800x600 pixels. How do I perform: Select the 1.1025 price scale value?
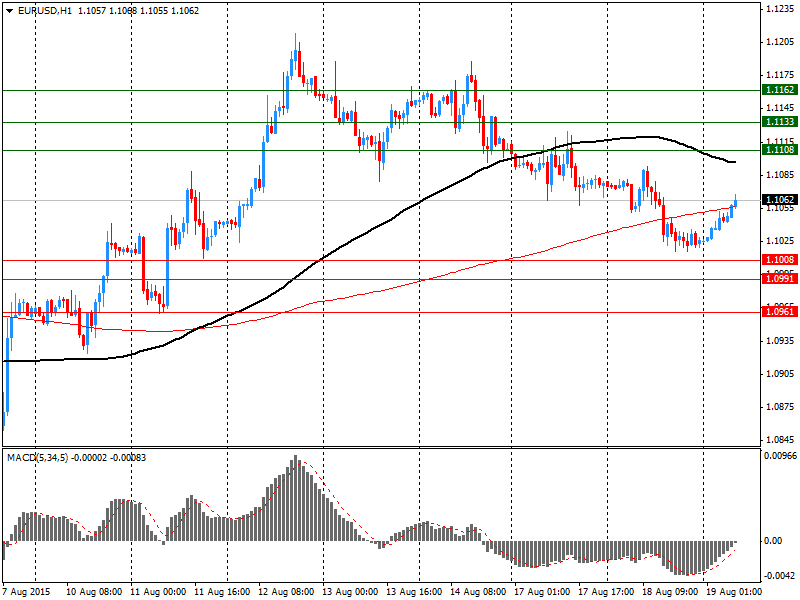pos(781,241)
